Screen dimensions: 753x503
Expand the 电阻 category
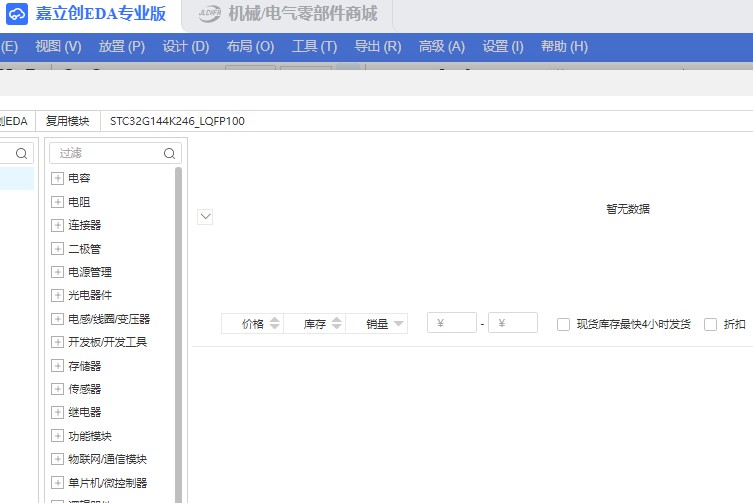[57, 202]
